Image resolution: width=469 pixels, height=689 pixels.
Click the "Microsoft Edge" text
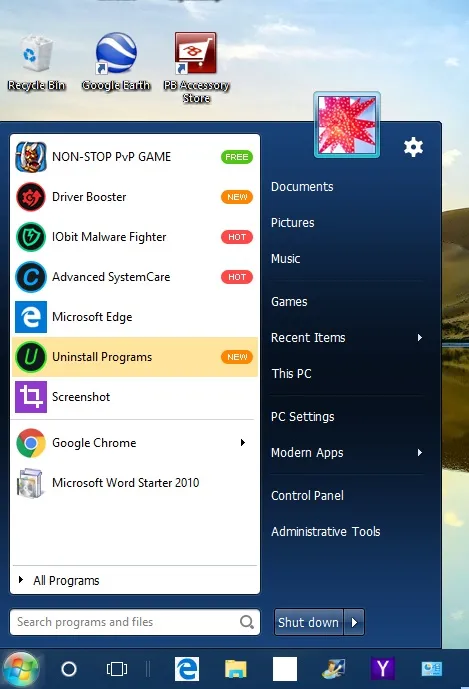[92, 317]
